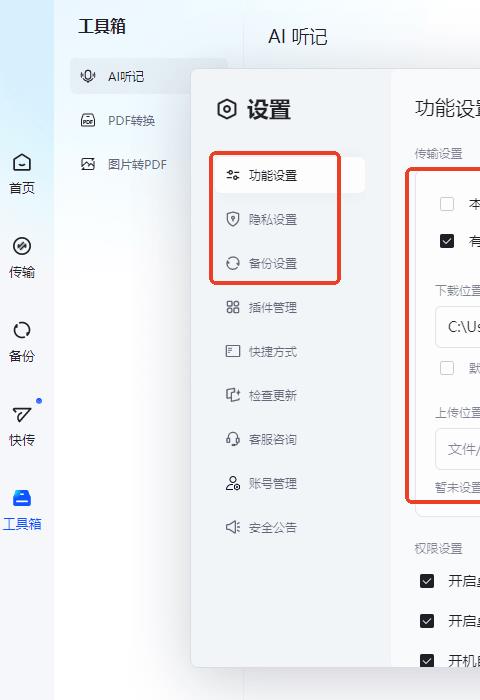Open 账号管理 settings entry

(x=273, y=483)
